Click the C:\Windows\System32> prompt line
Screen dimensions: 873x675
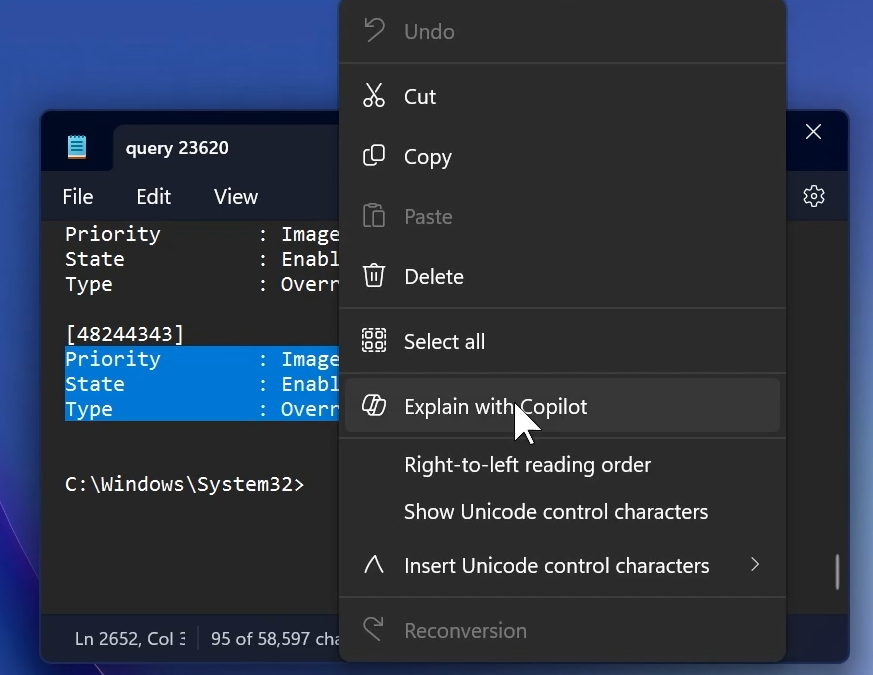[185, 484]
